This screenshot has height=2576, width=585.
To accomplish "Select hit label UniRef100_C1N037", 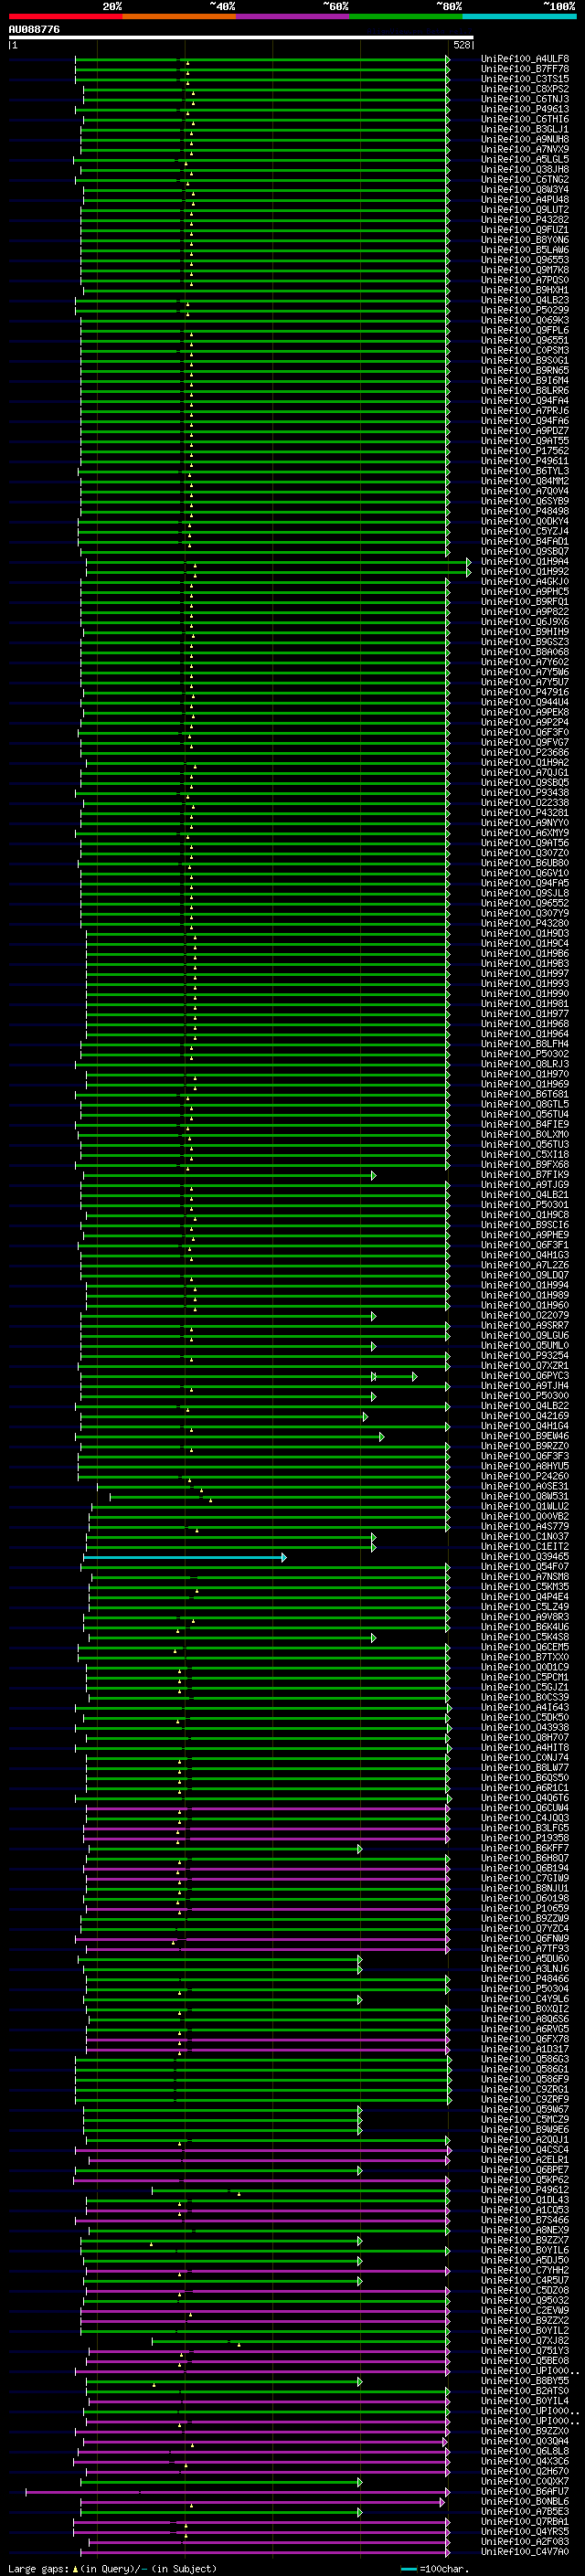I will (524, 1537).
